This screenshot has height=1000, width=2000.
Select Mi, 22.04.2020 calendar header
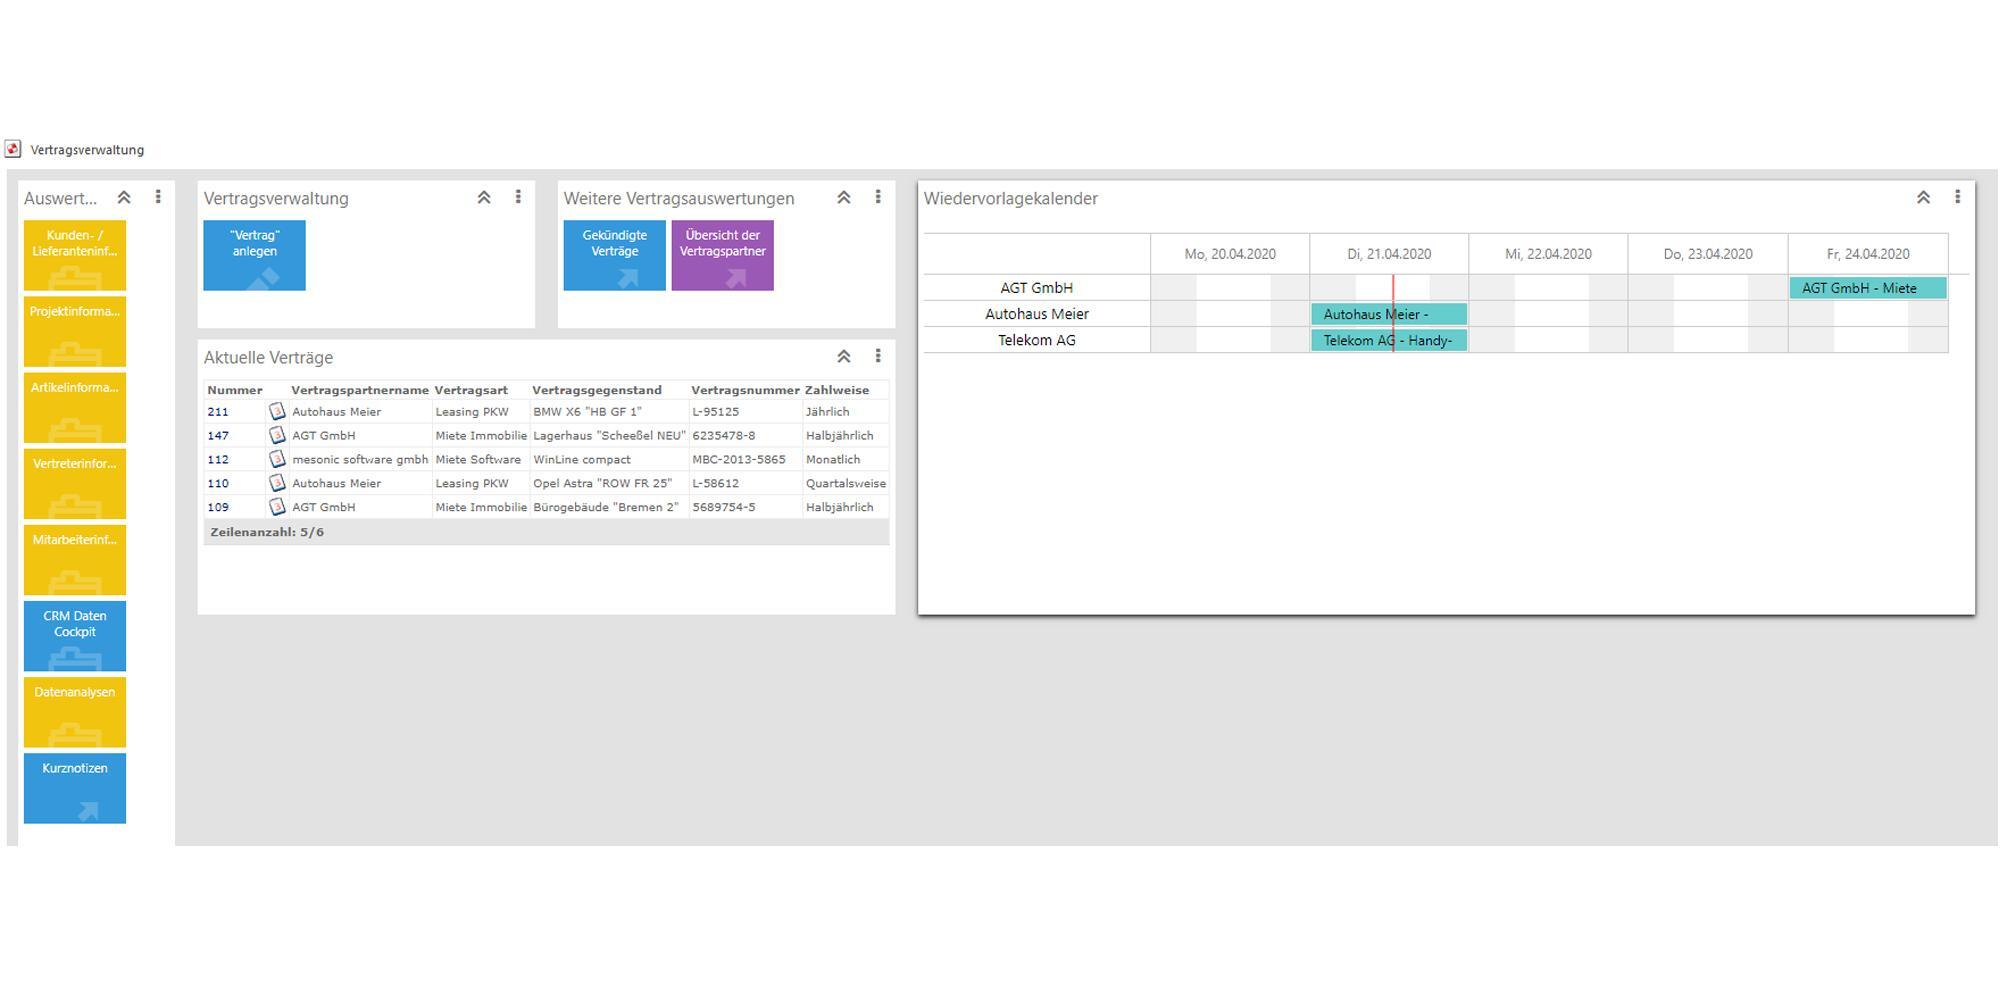(1548, 254)
